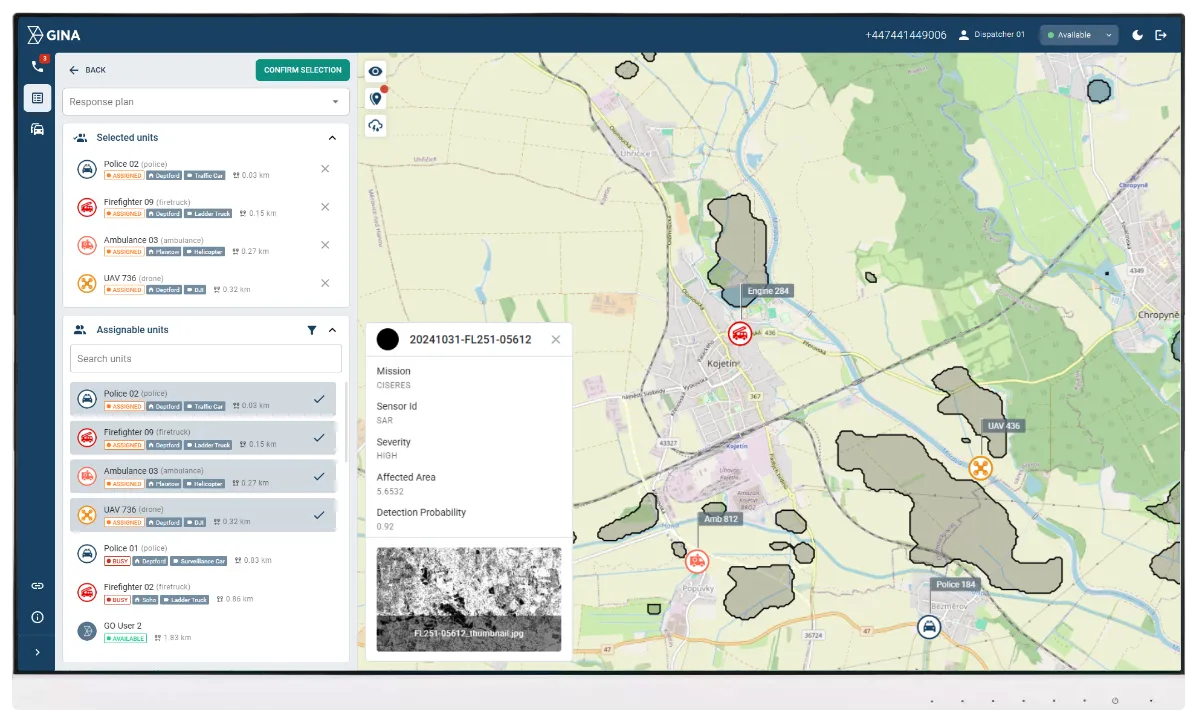Deselect UAV 736 from assignable units

tap(319, 515)
